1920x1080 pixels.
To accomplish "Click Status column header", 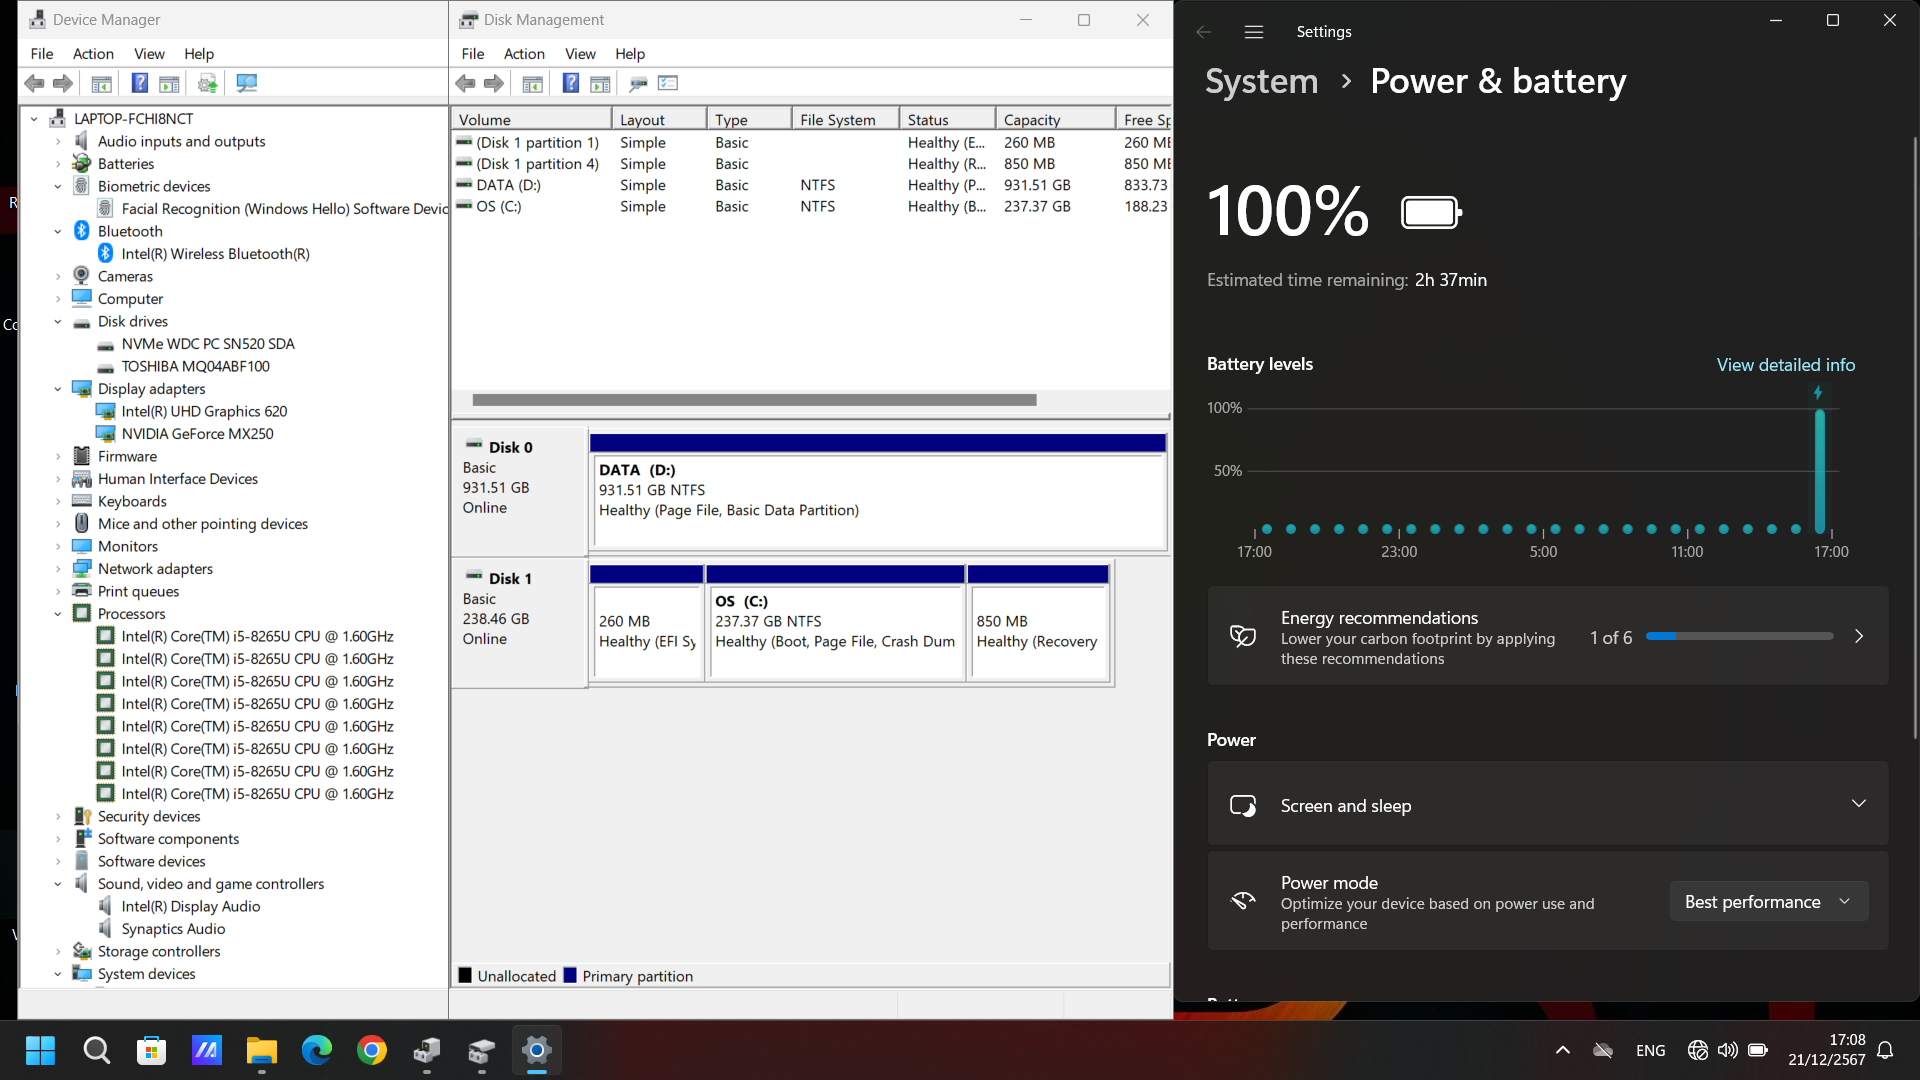I will coord(947,119).
